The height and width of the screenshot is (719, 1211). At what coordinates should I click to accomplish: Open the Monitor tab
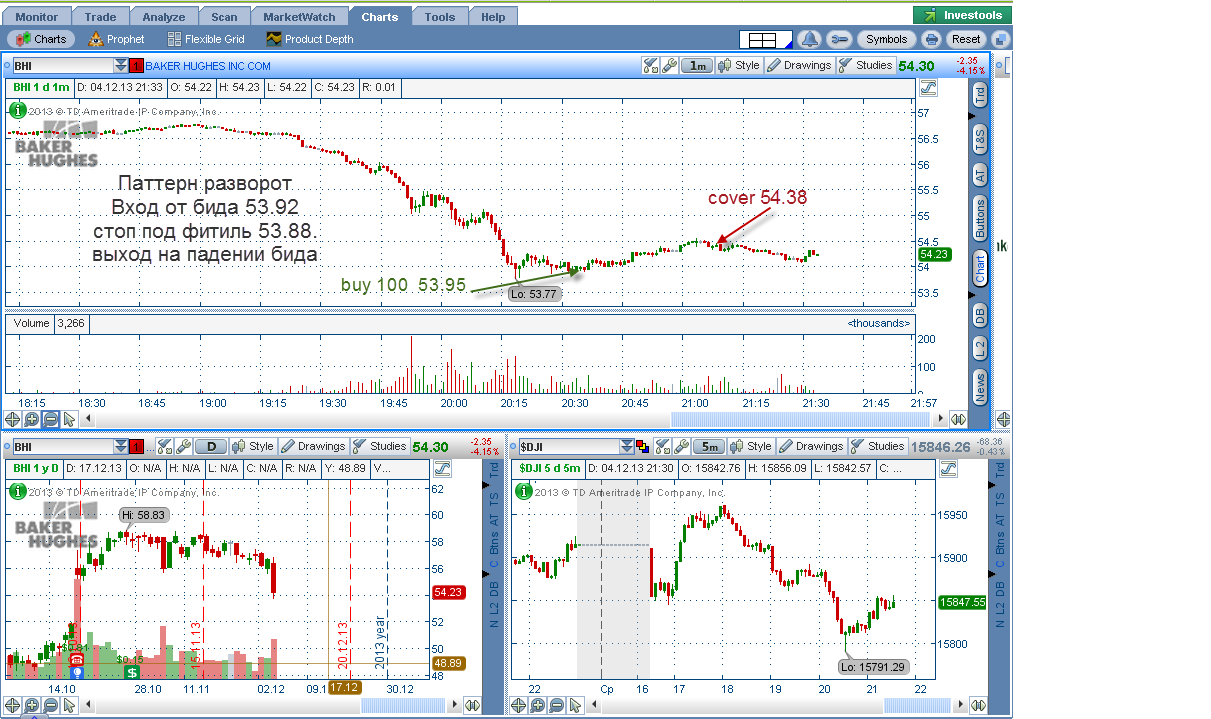[x=37, y=17]
